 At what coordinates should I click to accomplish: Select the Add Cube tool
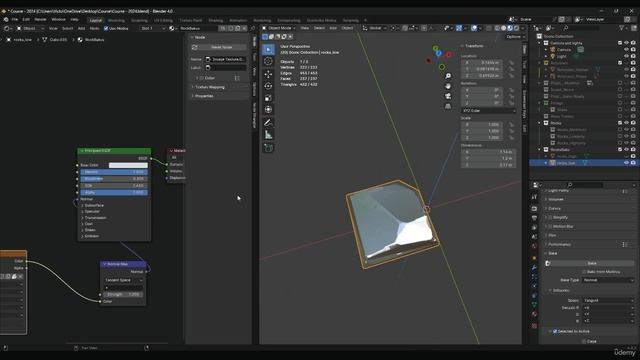pyautogui.click(x=268, y=148)
